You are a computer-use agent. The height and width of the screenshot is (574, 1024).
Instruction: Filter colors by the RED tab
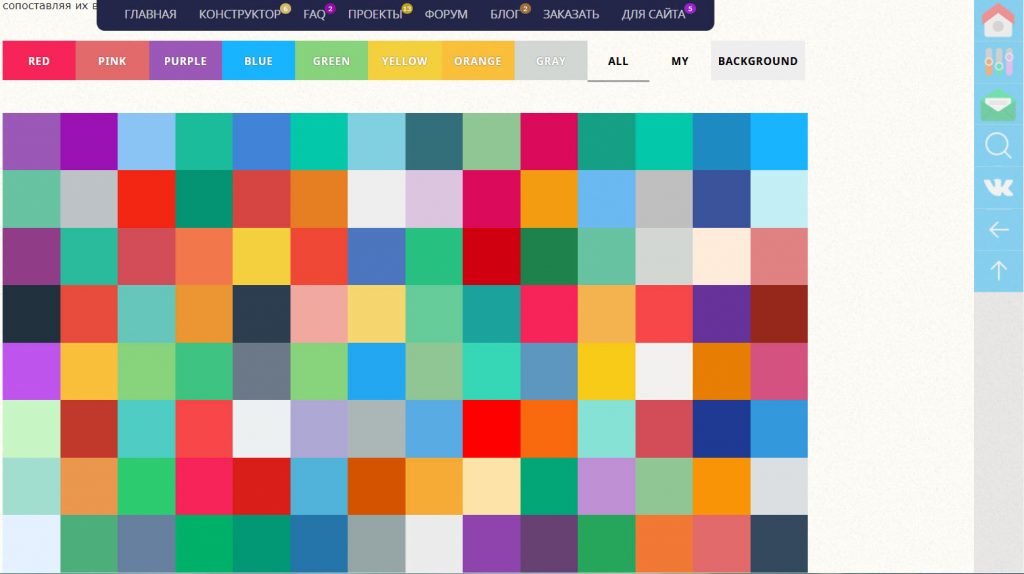pyautogui.click(x=39, y=61)
